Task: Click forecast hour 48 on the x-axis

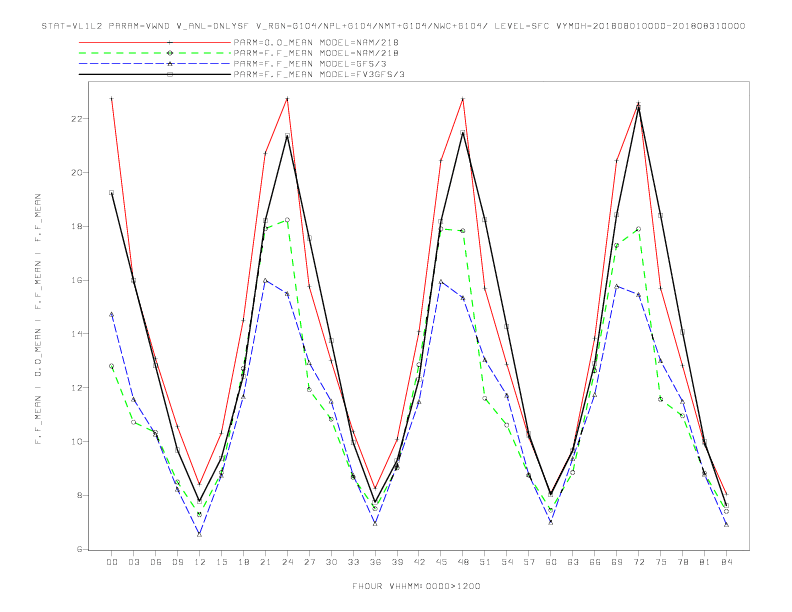Action: [463, 562]
